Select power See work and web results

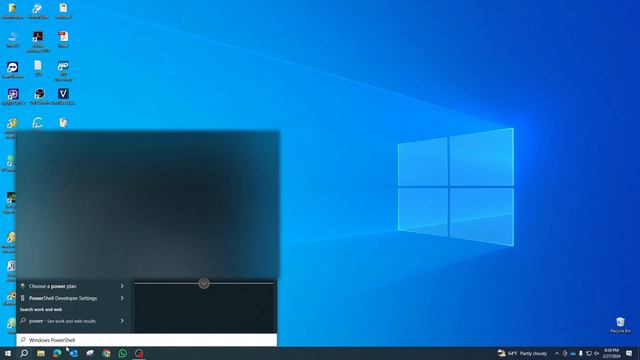coord(73,321)
